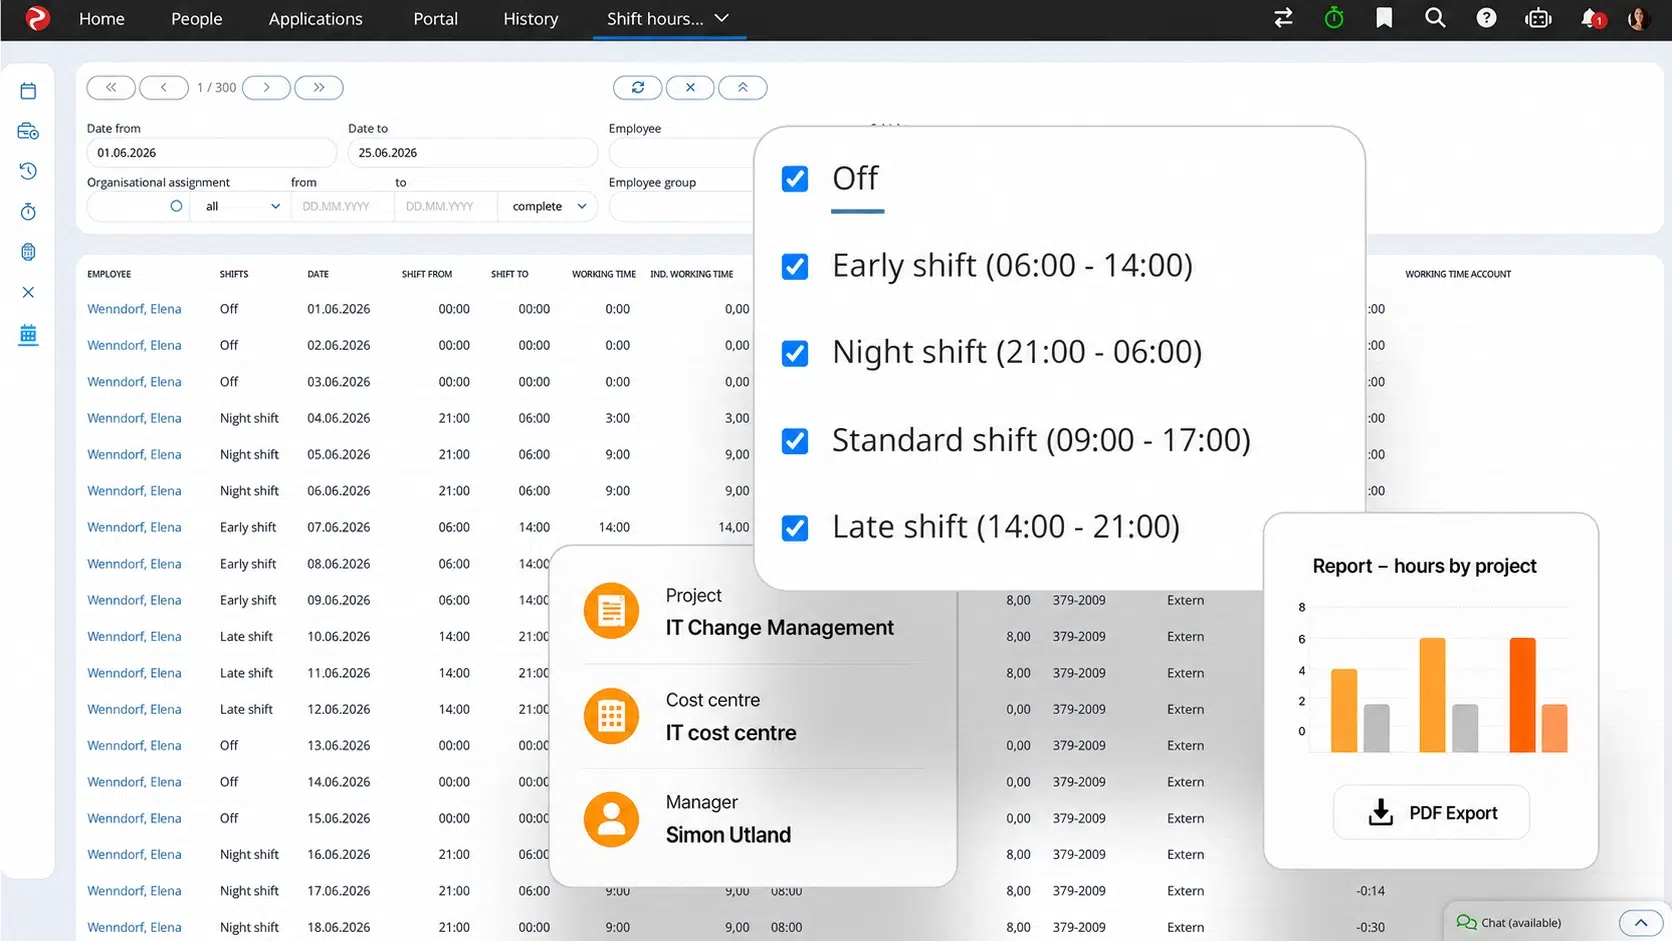The height and width of the screenshot is (941, 1672).
Task: Click the refresh icon button above filters
Action: 638,88
